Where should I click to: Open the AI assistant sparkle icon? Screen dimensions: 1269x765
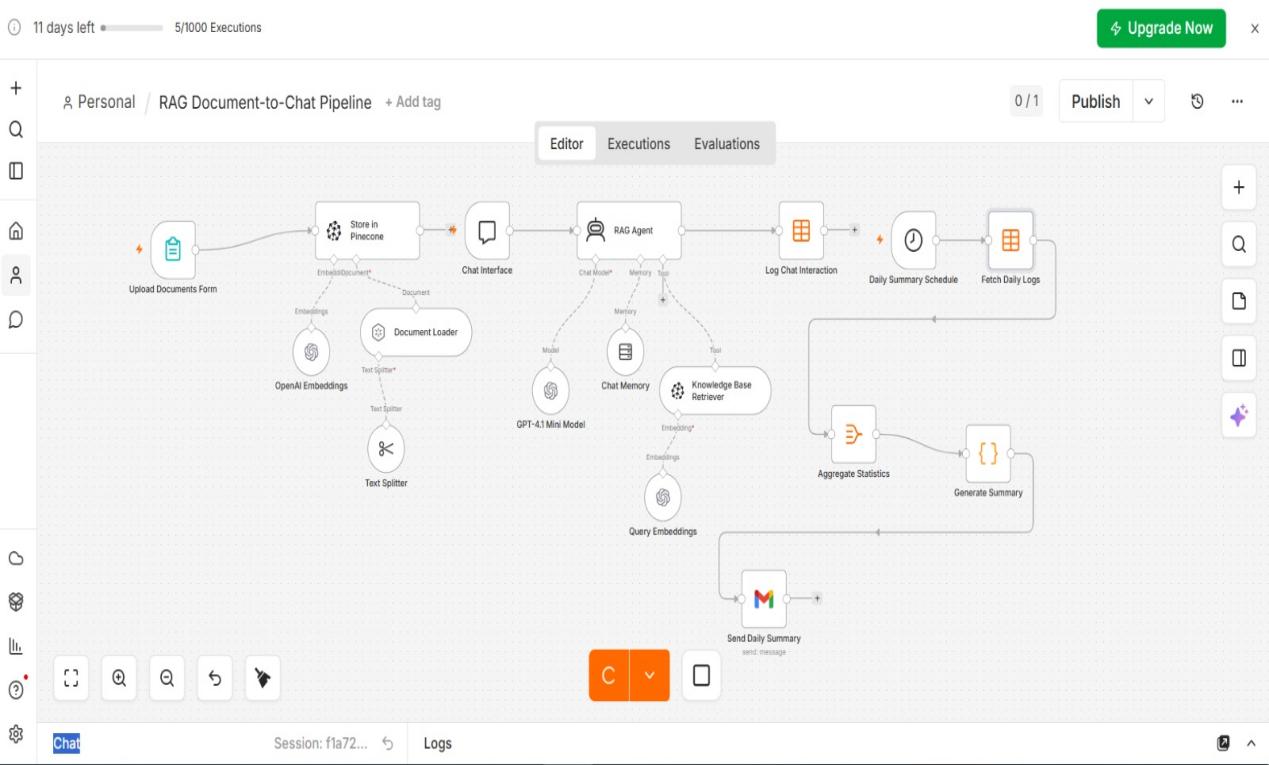point(1238,416)
